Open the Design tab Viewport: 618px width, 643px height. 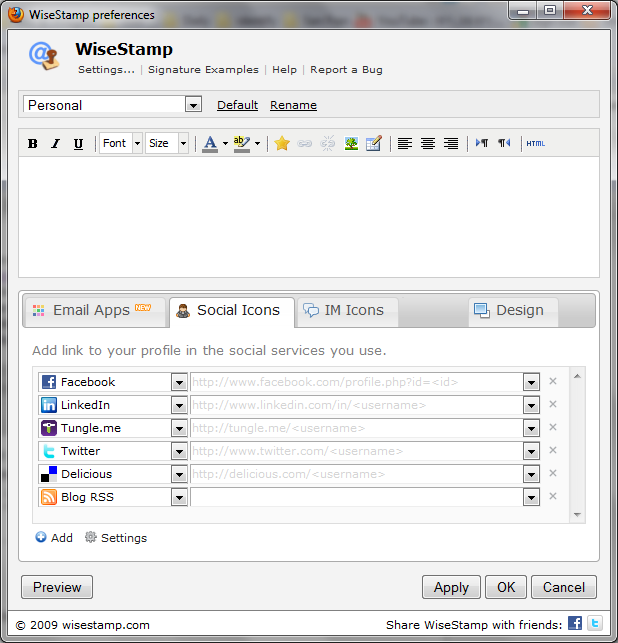tap(513, 312)
